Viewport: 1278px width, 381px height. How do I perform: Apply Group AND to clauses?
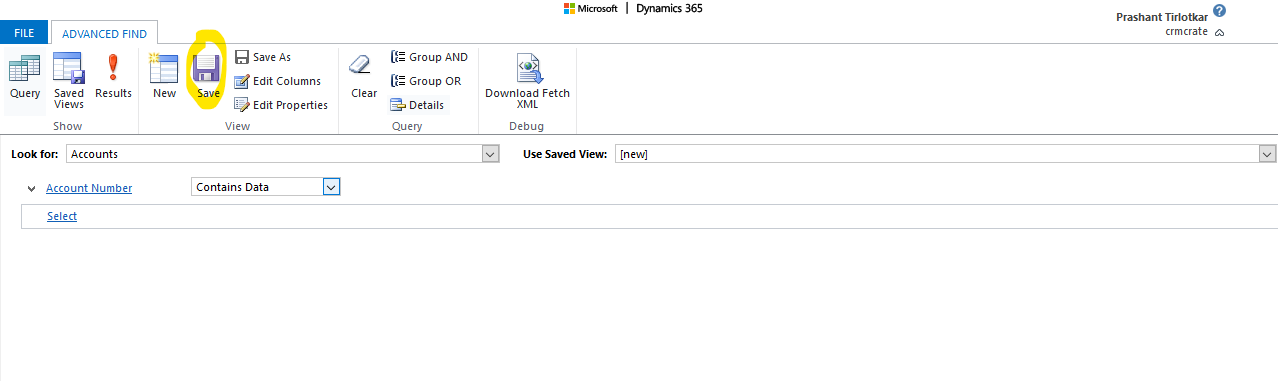click(429, 57)
